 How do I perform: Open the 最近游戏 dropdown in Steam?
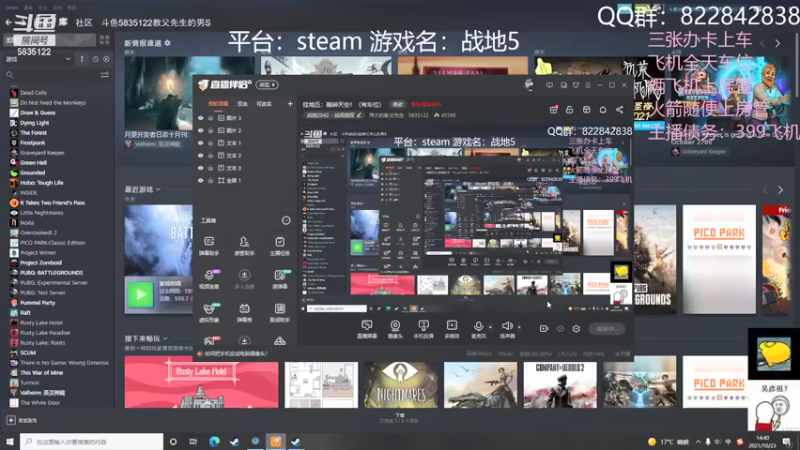(143, 189)
